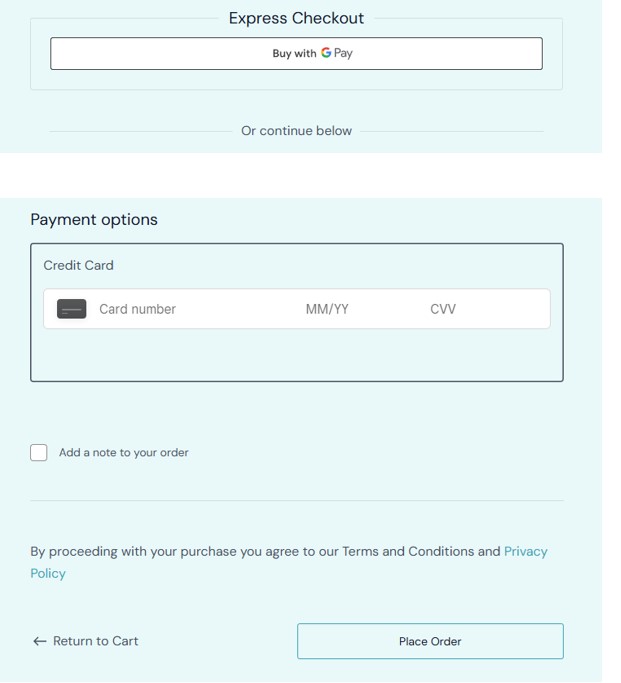
Task: Go back via Return to Cart link
Action: (95, 641)
